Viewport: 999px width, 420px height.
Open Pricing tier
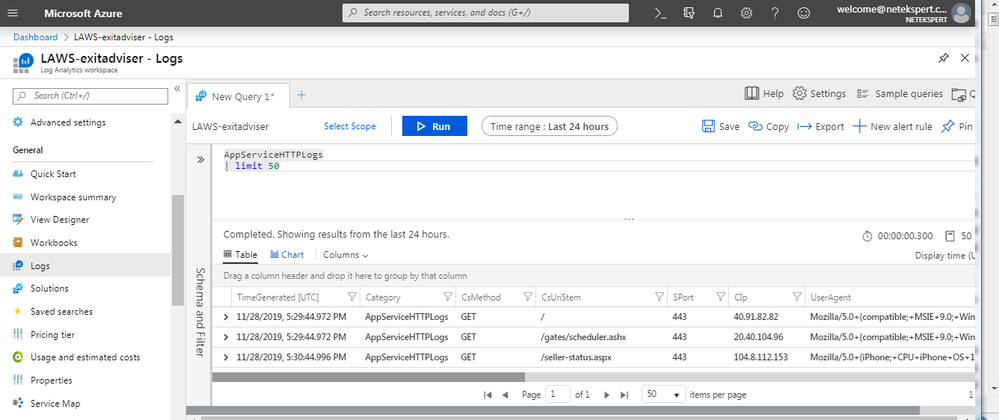(x=52, y=335)
